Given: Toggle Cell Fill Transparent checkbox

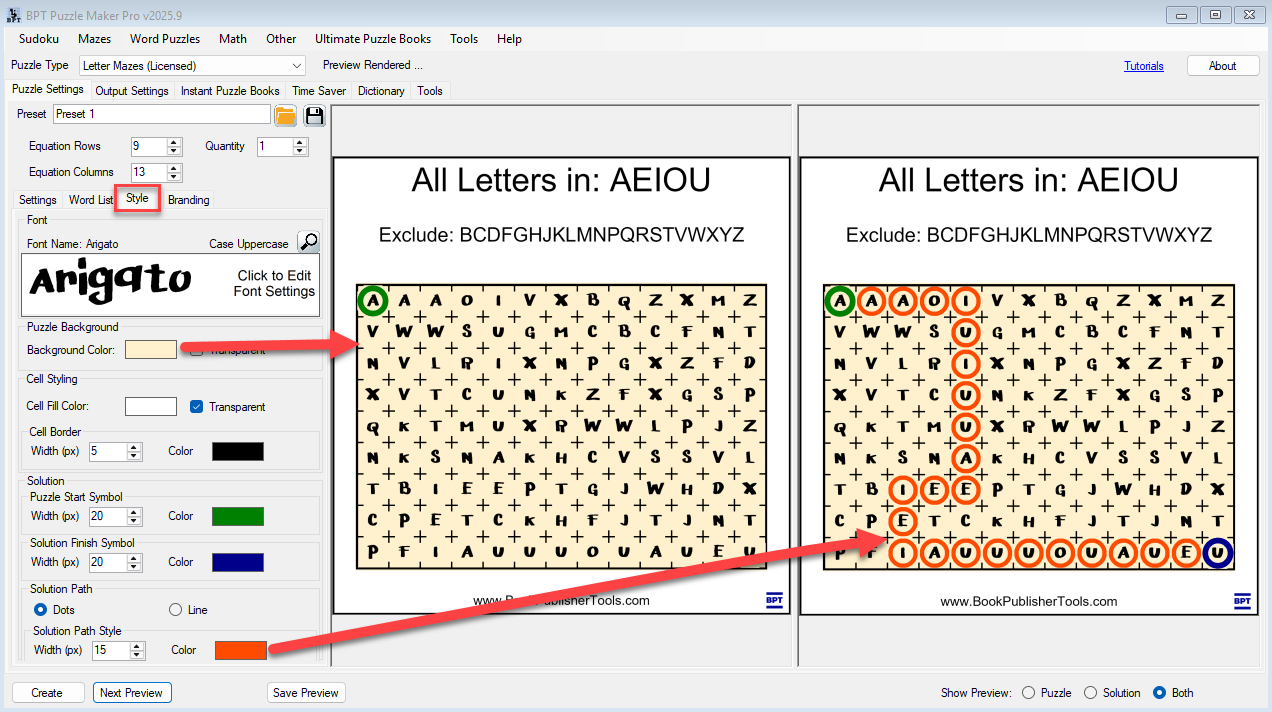Looking at the screenshot, I should point(197,407).
